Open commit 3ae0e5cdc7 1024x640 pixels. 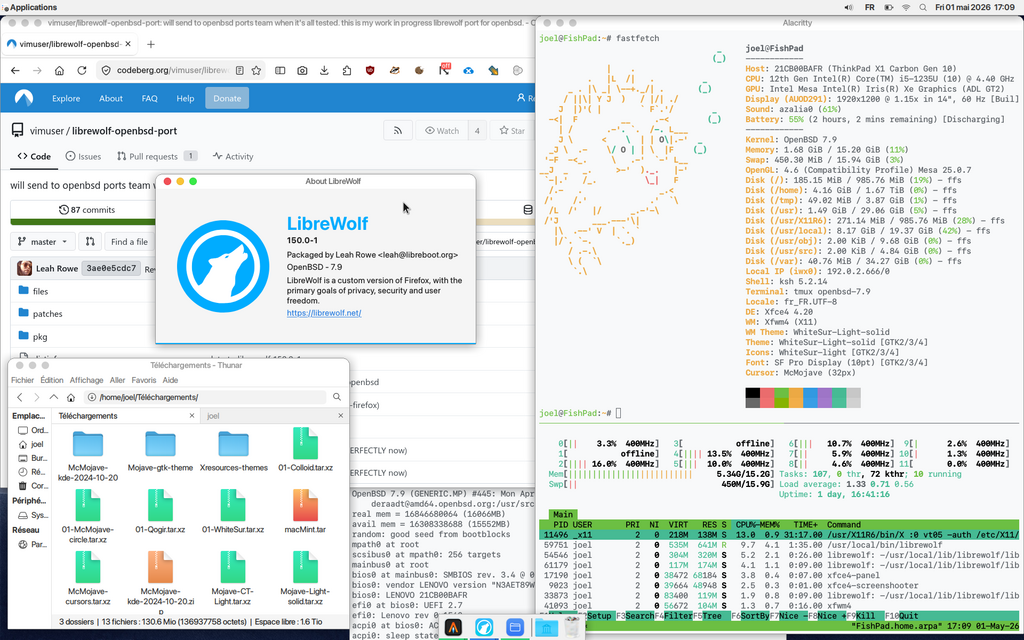[x=111, y=268]
